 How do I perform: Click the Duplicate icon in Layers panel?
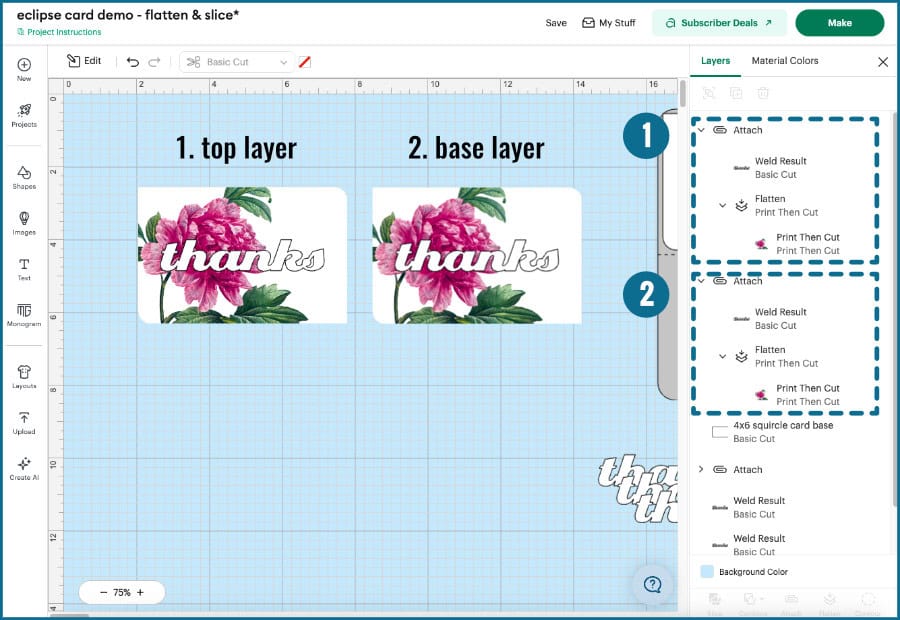coord(736,93)
